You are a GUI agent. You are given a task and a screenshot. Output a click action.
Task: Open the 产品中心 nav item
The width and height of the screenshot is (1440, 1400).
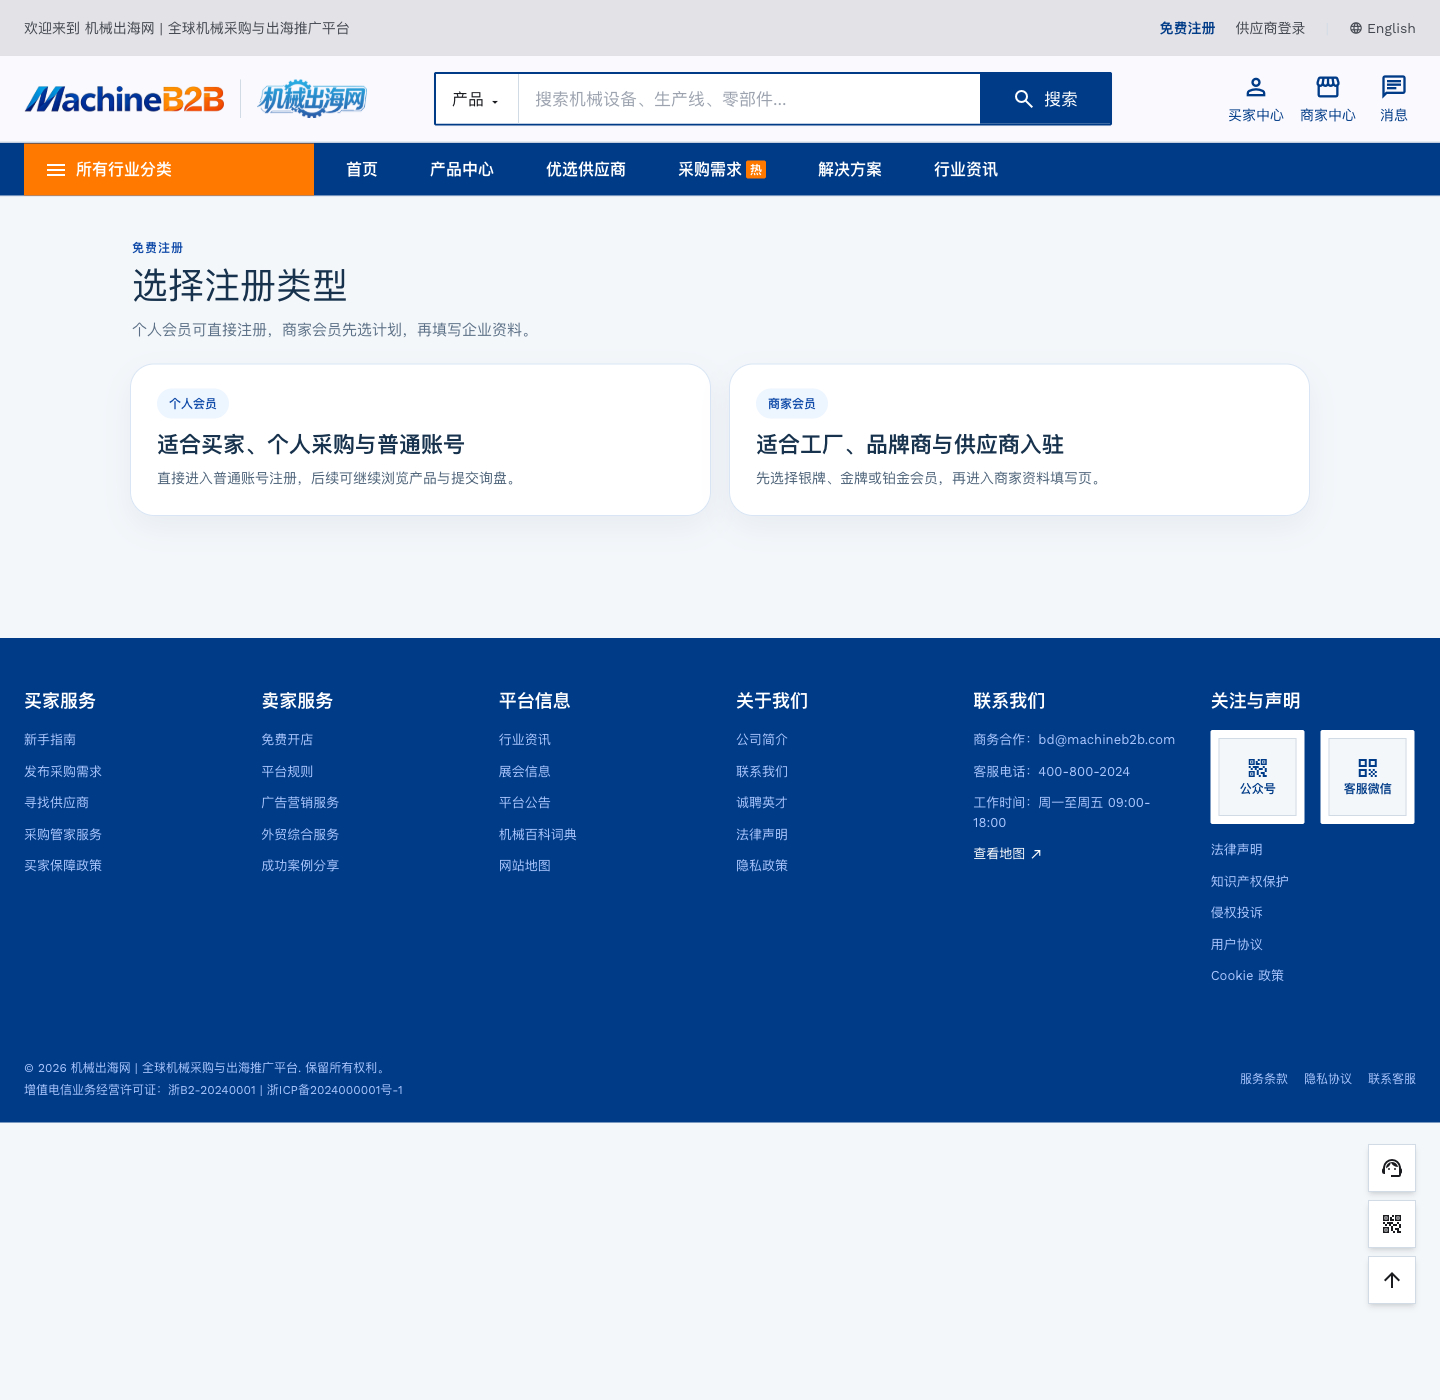462,170
